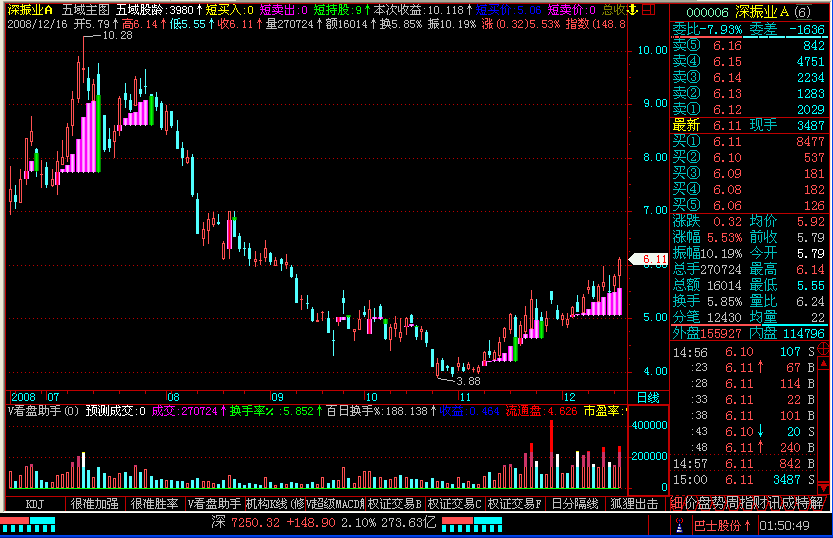Switch to the 机构K线 indicator tab
Viewport: 833px width, 538px height.
(x=275, y=503)
